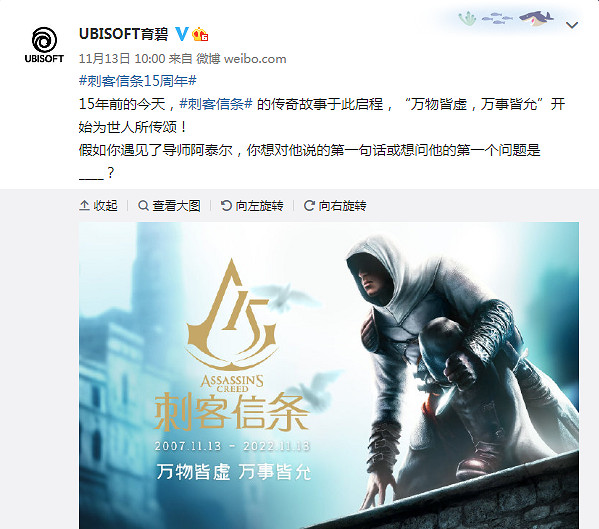The image size is (599, 529).
Task: Click the orange crown membership badge
Action: tap(200, 34)
